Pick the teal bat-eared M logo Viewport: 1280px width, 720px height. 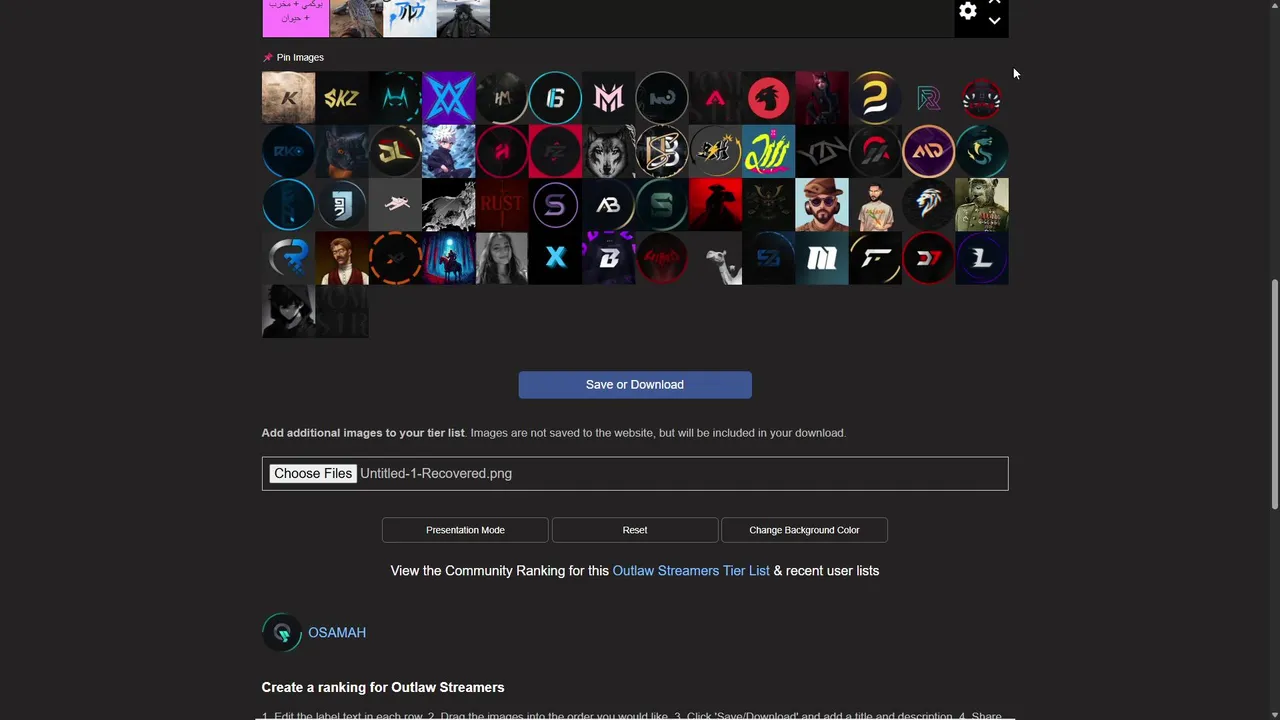point(395,98)
